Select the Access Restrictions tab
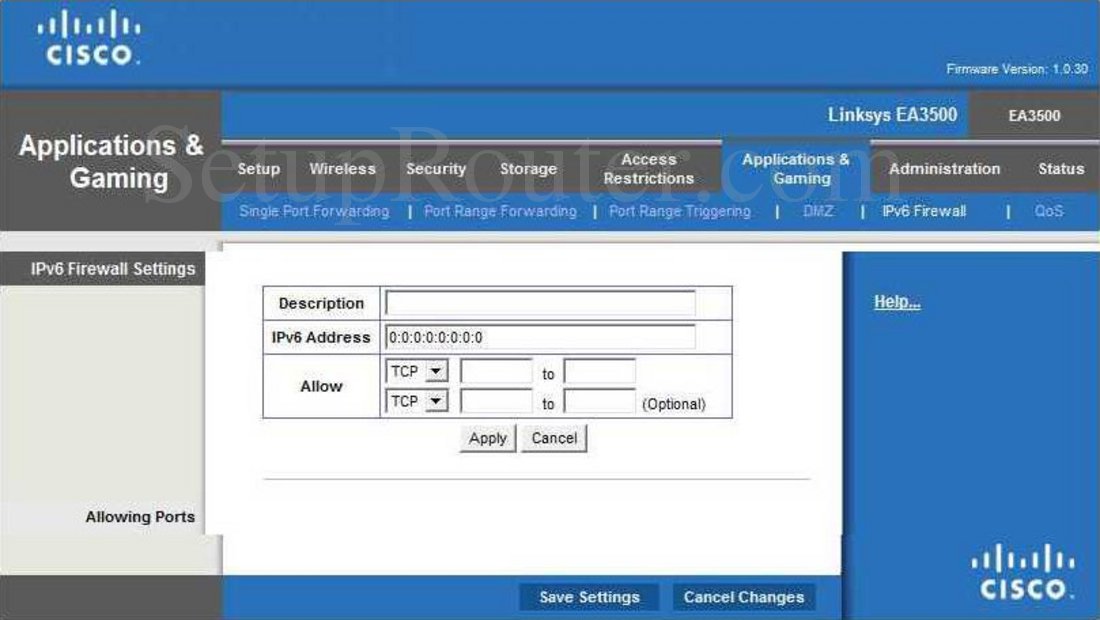This screenshot has width=1100, height=620. 648,169
